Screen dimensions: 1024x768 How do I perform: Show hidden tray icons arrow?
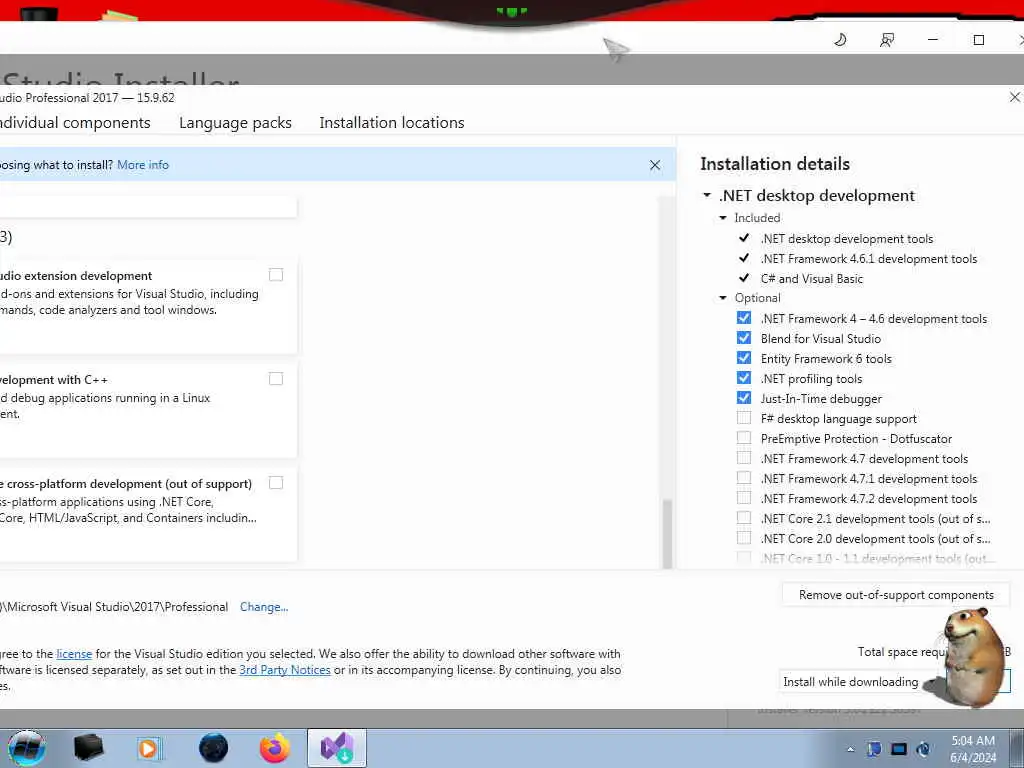pos(850,749)
